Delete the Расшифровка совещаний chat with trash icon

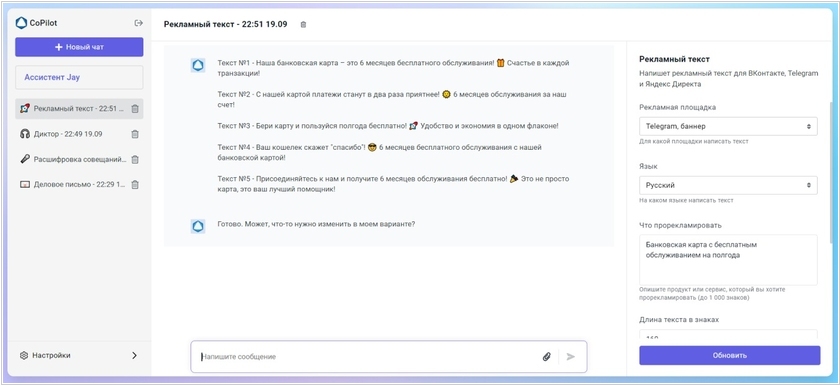[x=135, y=160]
